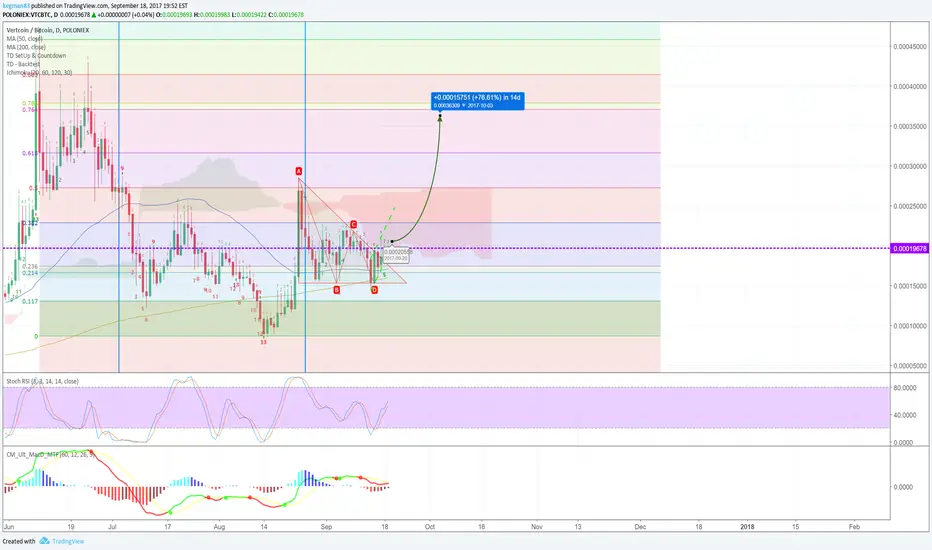Click the 80.0000 Stoch RSI axis value
932x550 pixels.
(904, 388)
